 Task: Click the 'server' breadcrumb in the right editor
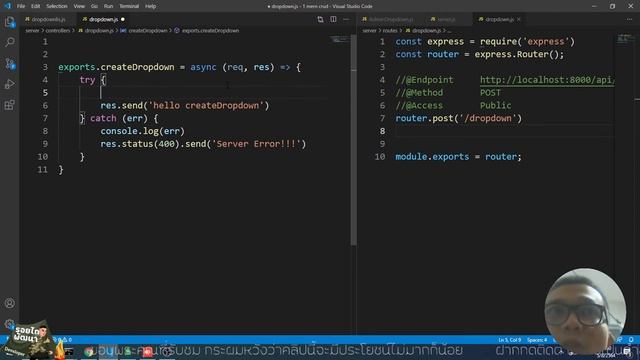369,31
